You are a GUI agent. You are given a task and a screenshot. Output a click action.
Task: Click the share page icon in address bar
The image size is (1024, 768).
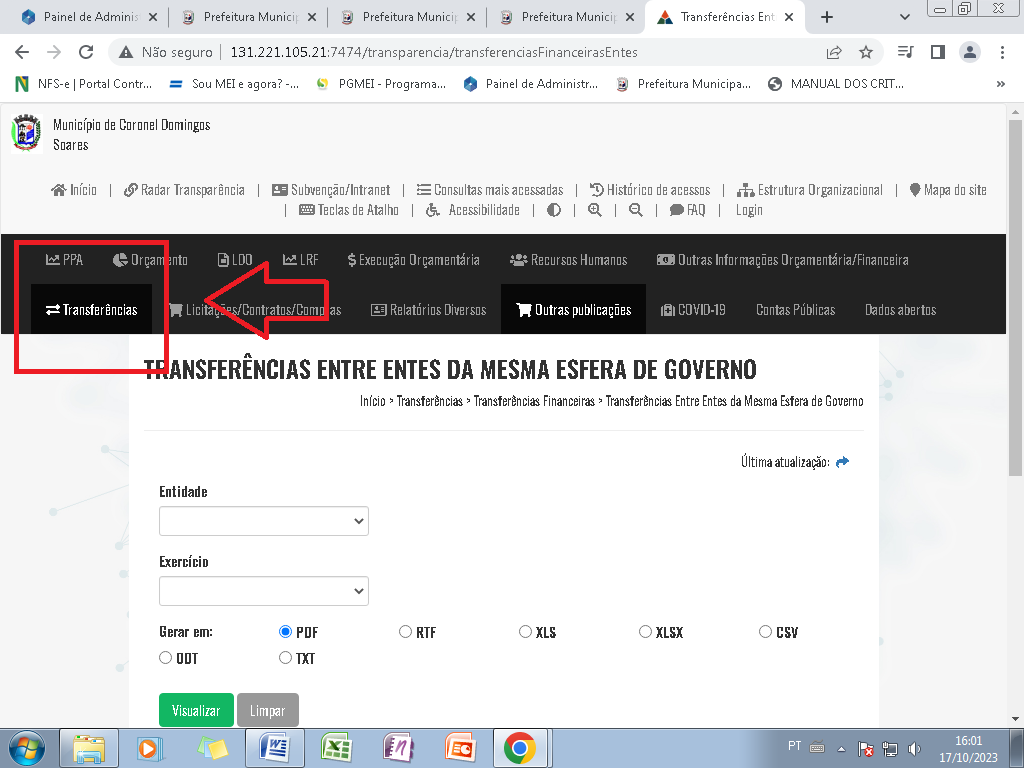(x=834, y=52)
